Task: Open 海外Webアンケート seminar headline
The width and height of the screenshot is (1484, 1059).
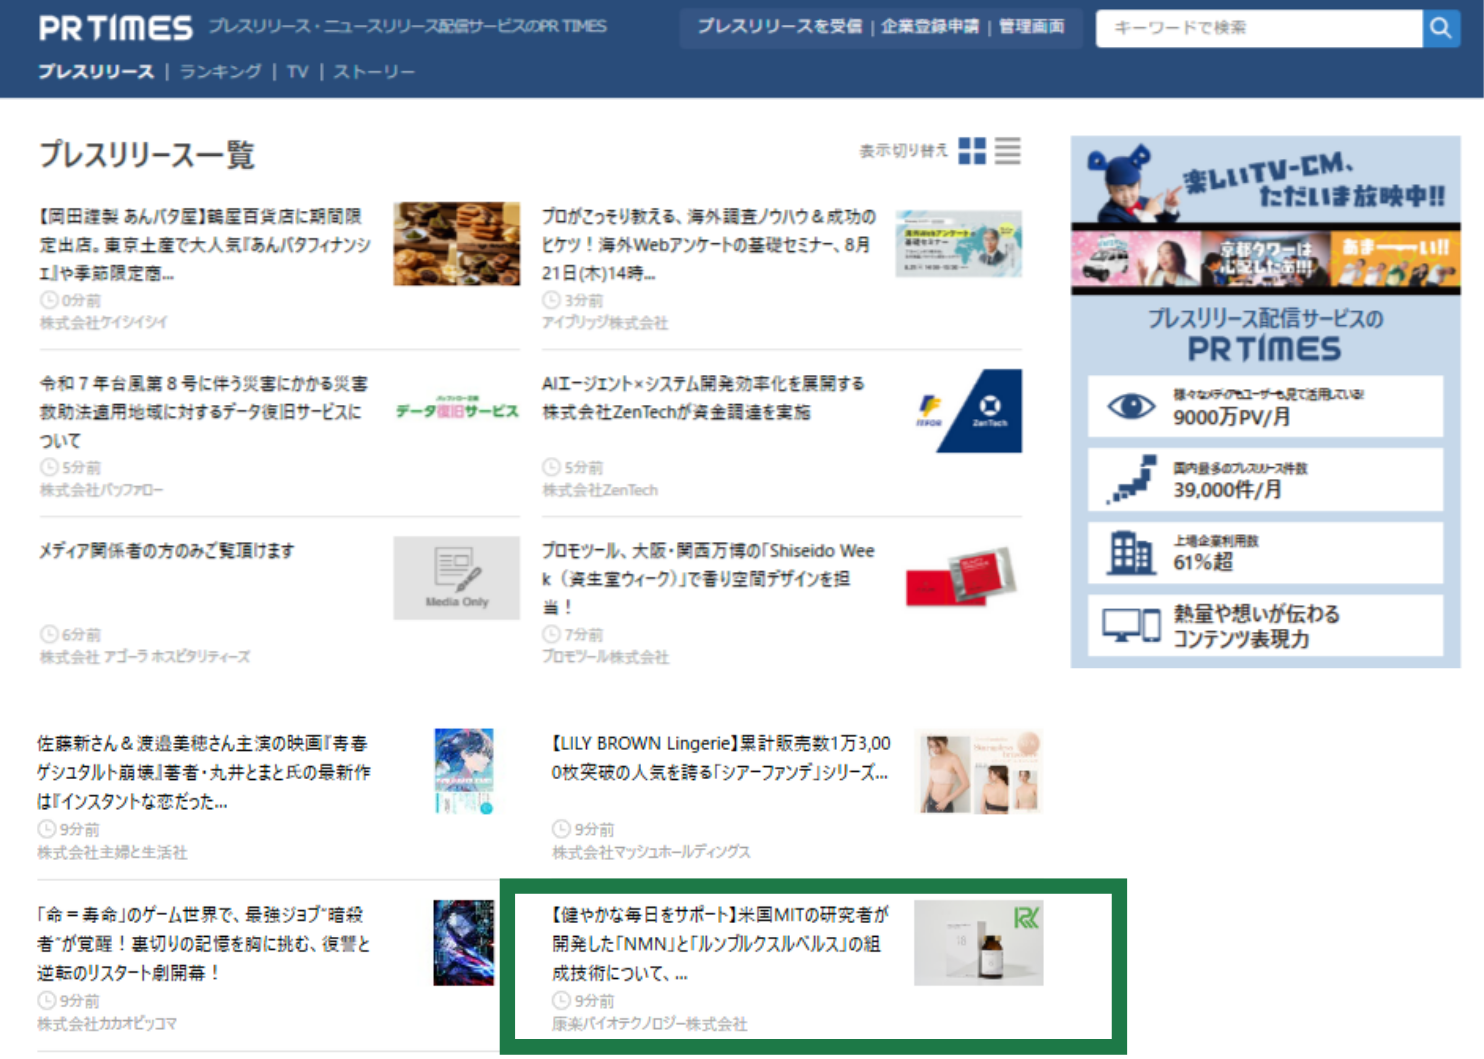Action: 709,245
